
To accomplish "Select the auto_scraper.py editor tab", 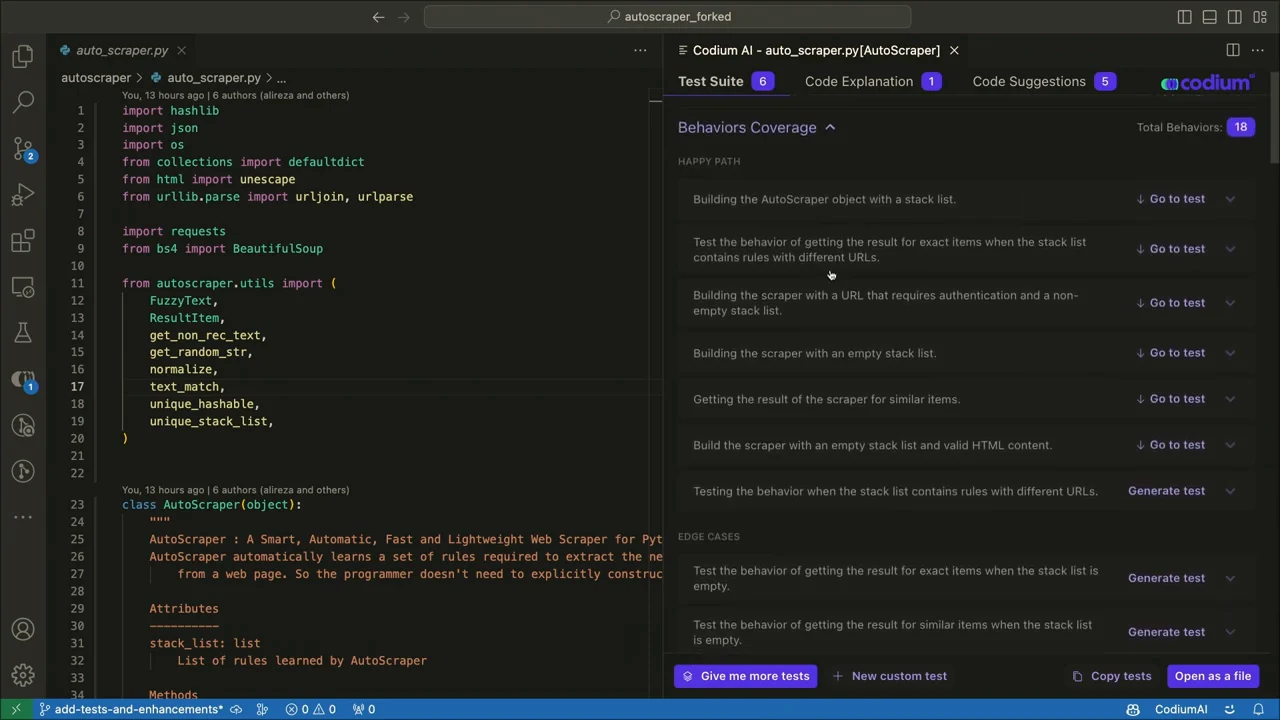I will point(122,50).
